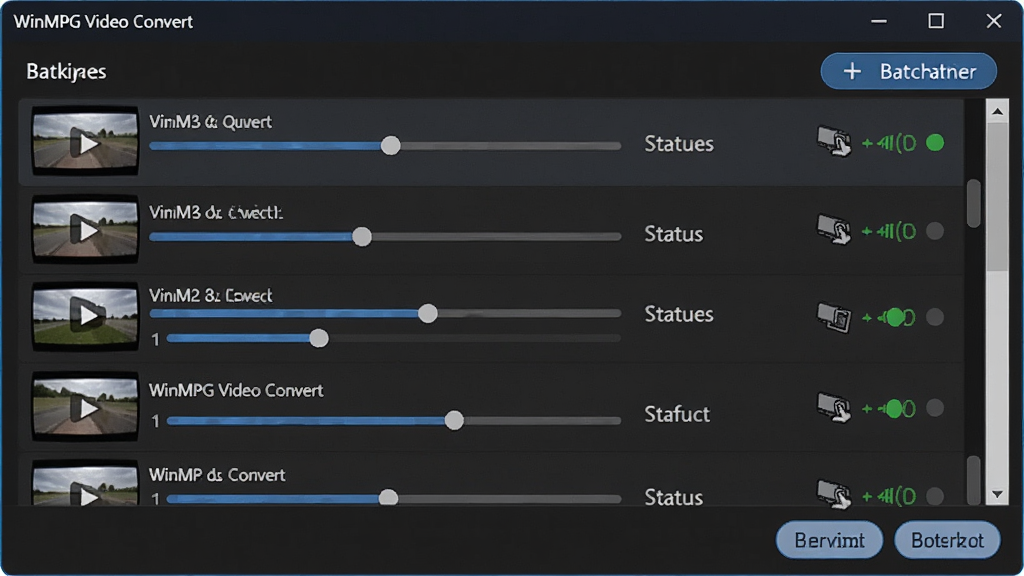Select the grey dot in the ViniM2 row
This screenshot has height=576, width=1024.
(935, 317)
